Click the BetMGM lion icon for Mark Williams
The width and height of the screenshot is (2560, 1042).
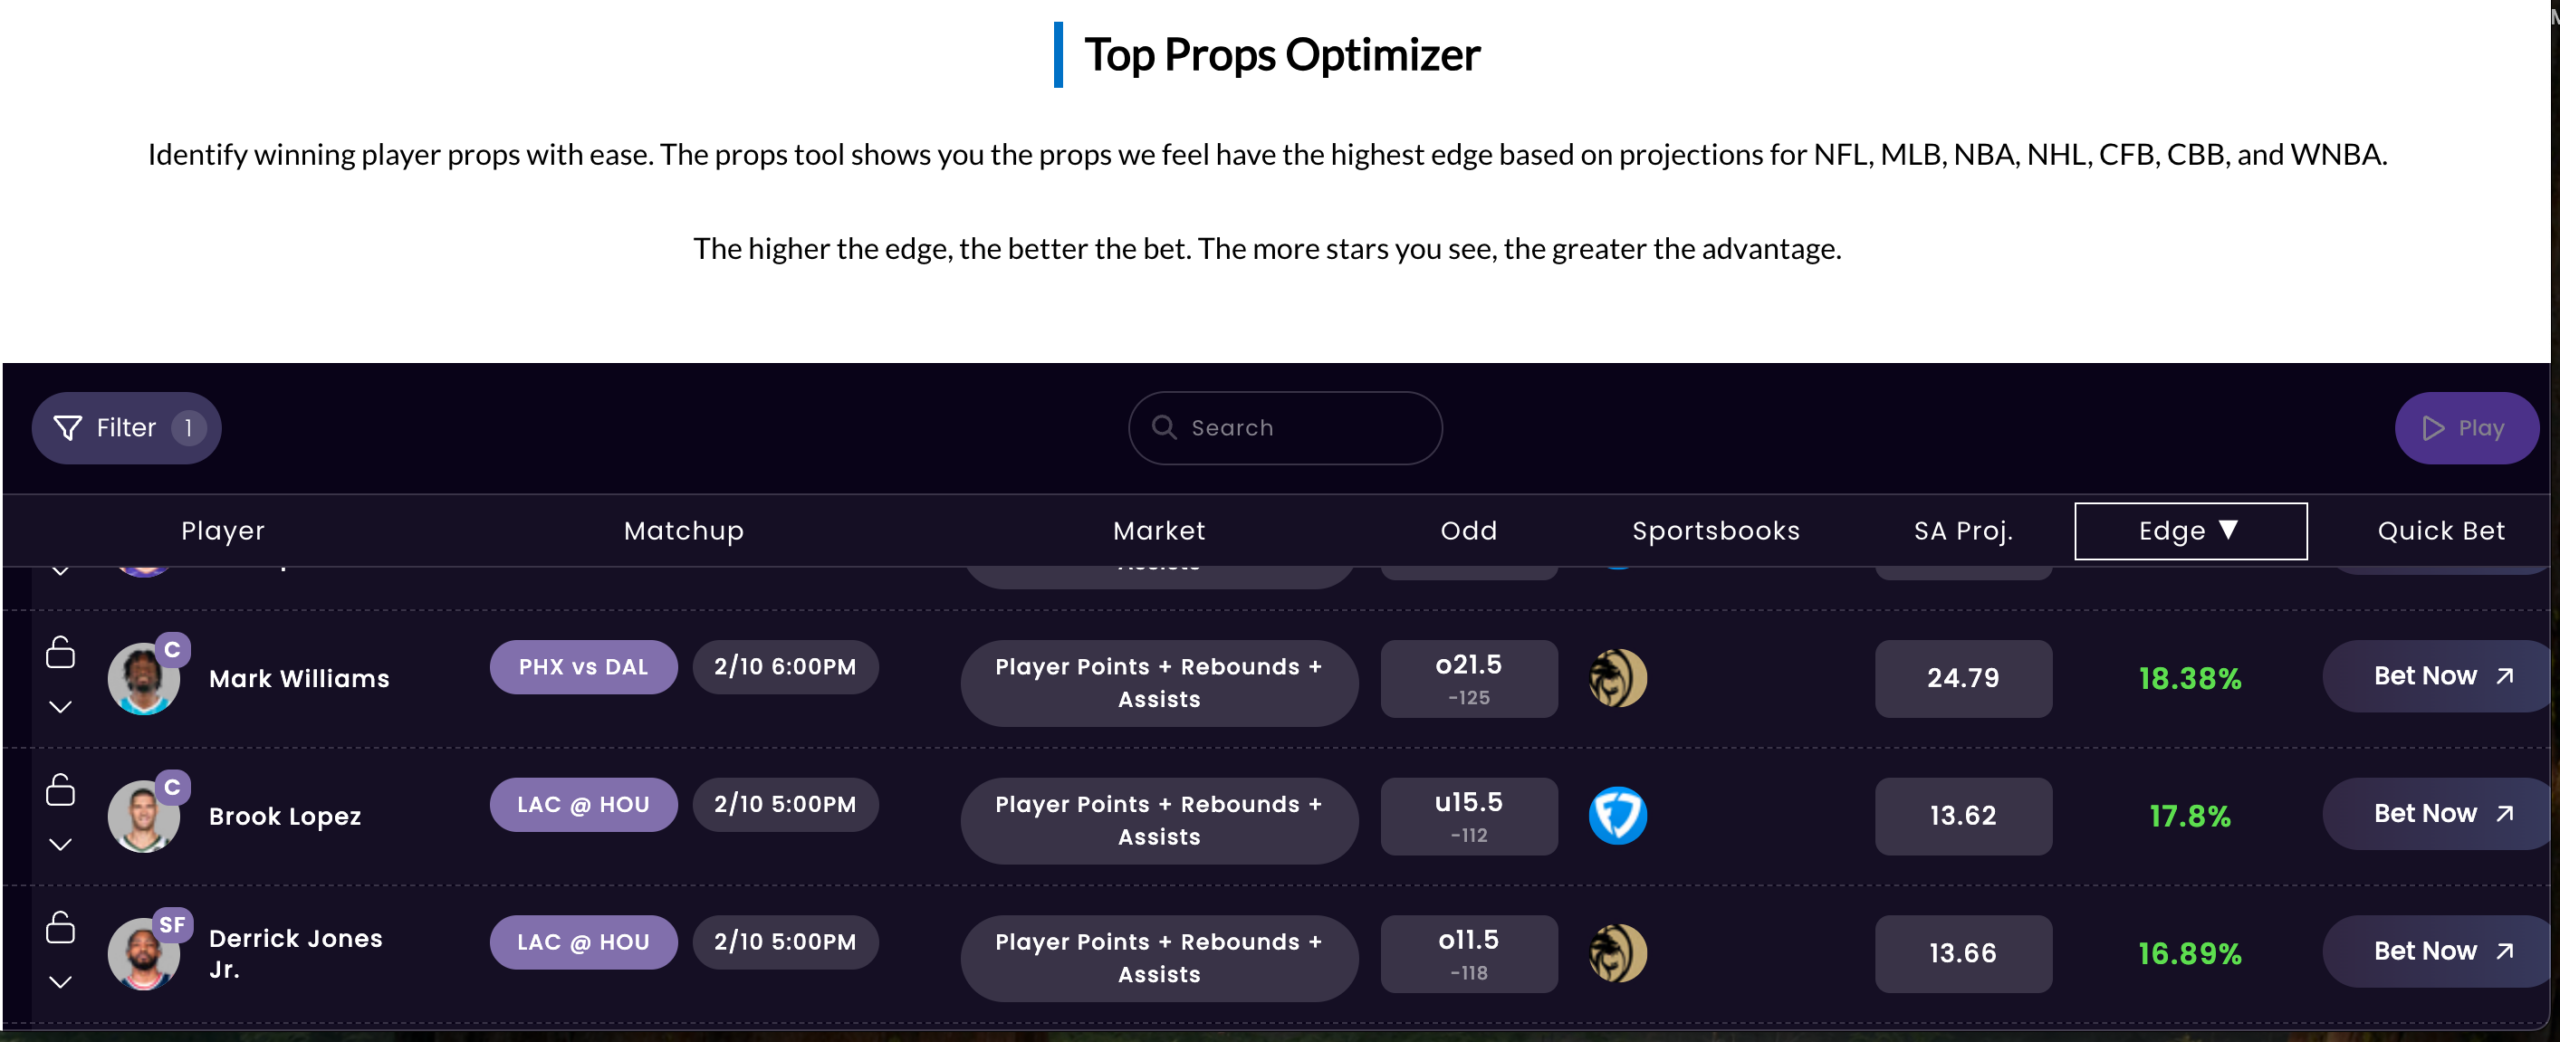click(x=1617, y=678)
